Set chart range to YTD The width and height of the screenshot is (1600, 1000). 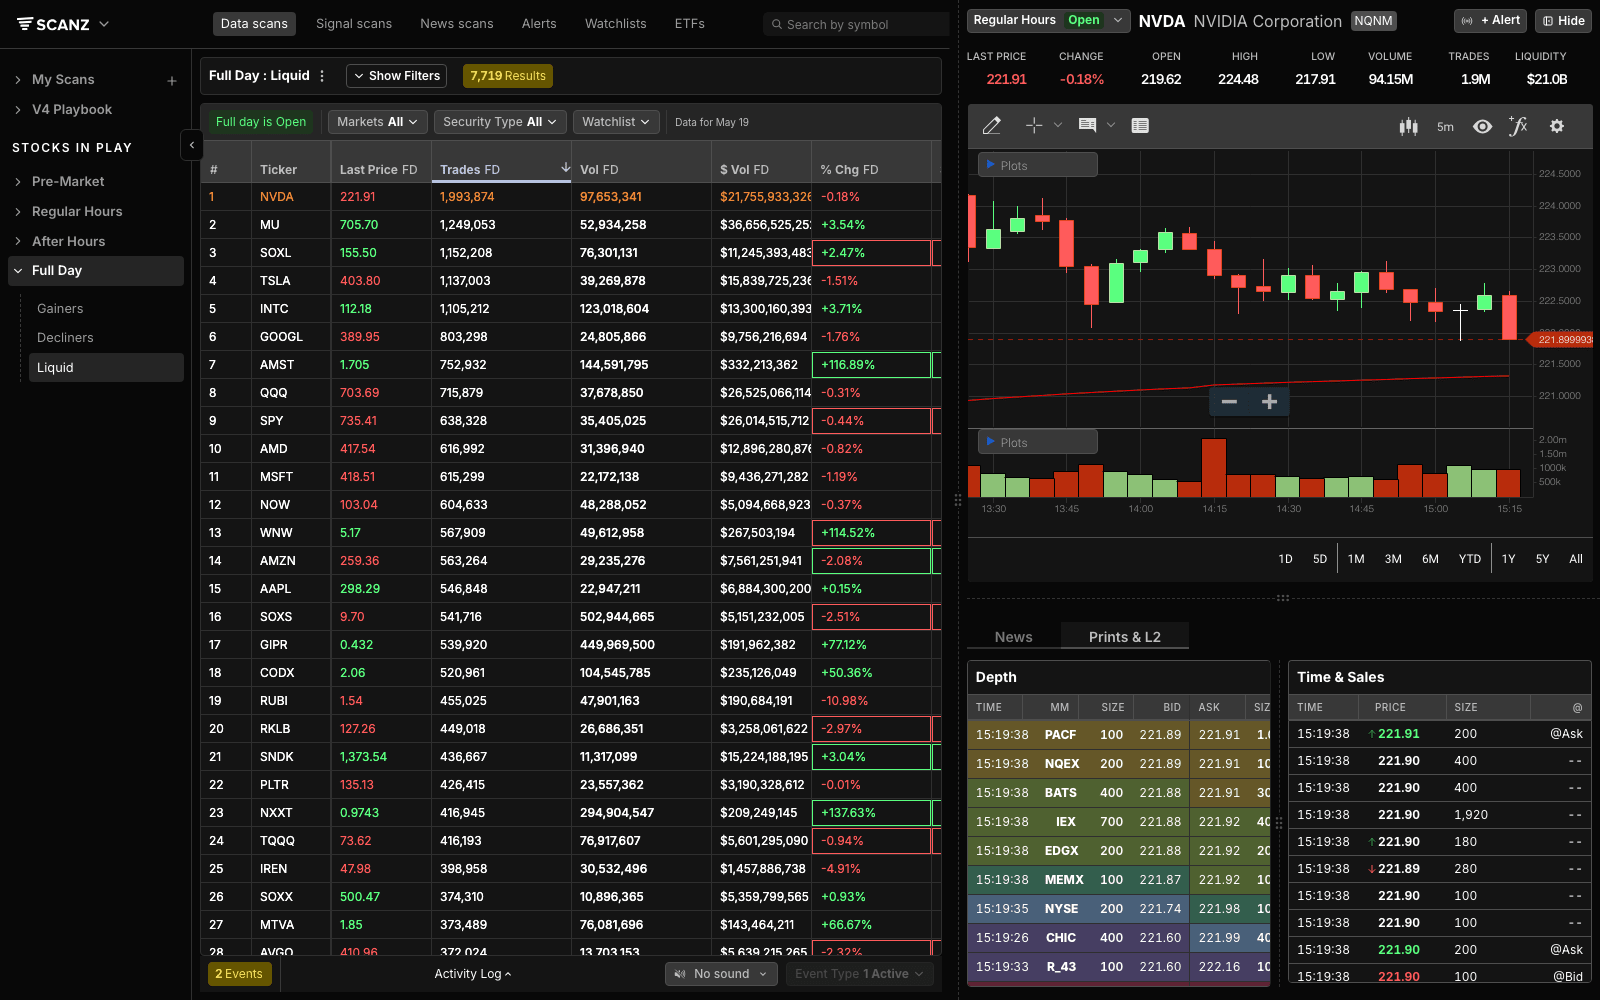(x=1470, y=559)
